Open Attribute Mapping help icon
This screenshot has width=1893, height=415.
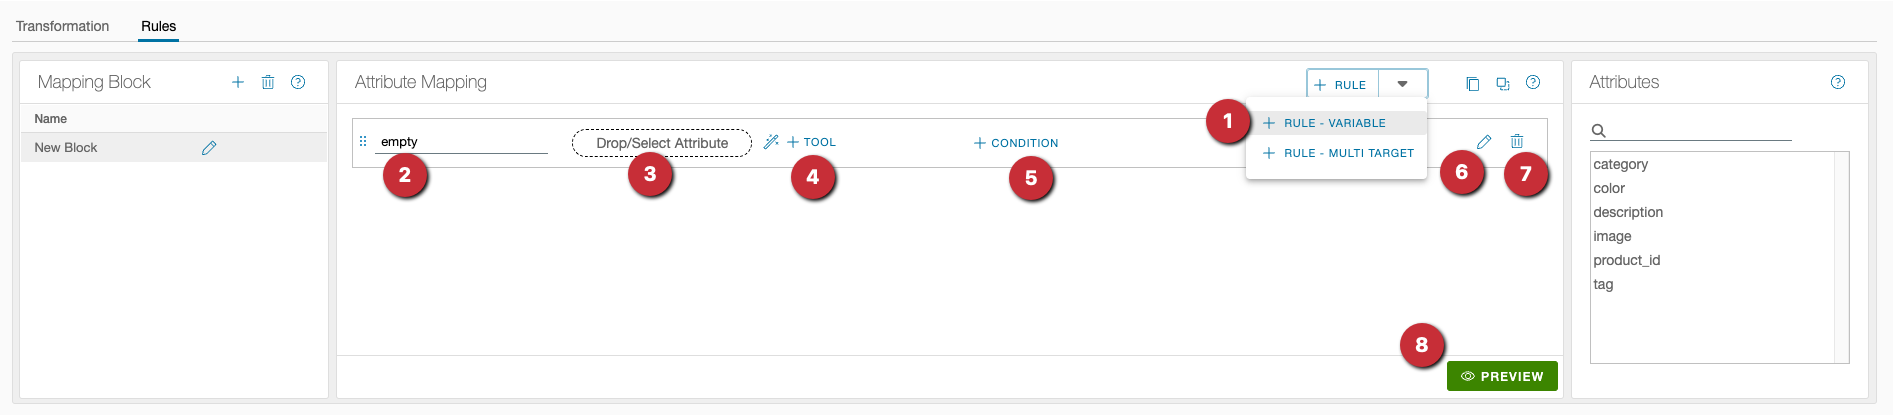tap(1533, 82)
